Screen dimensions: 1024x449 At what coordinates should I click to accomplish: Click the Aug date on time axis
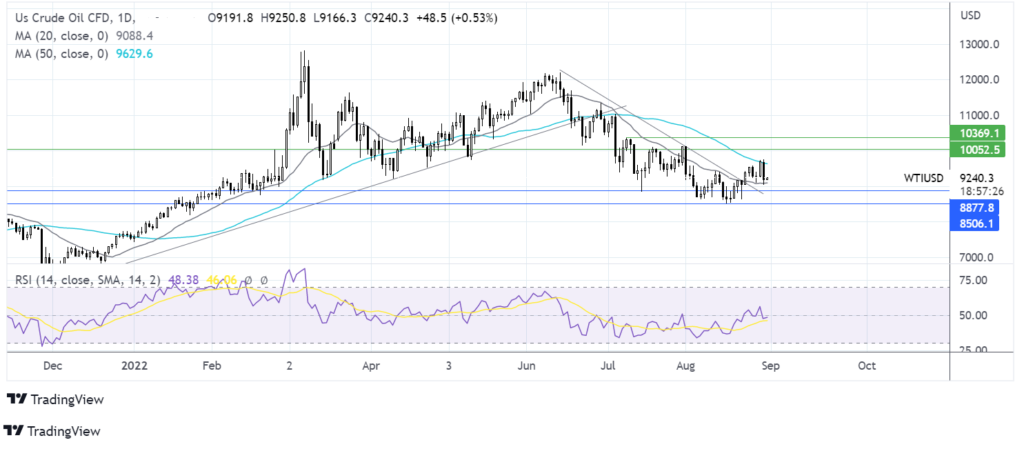point(686,365)
